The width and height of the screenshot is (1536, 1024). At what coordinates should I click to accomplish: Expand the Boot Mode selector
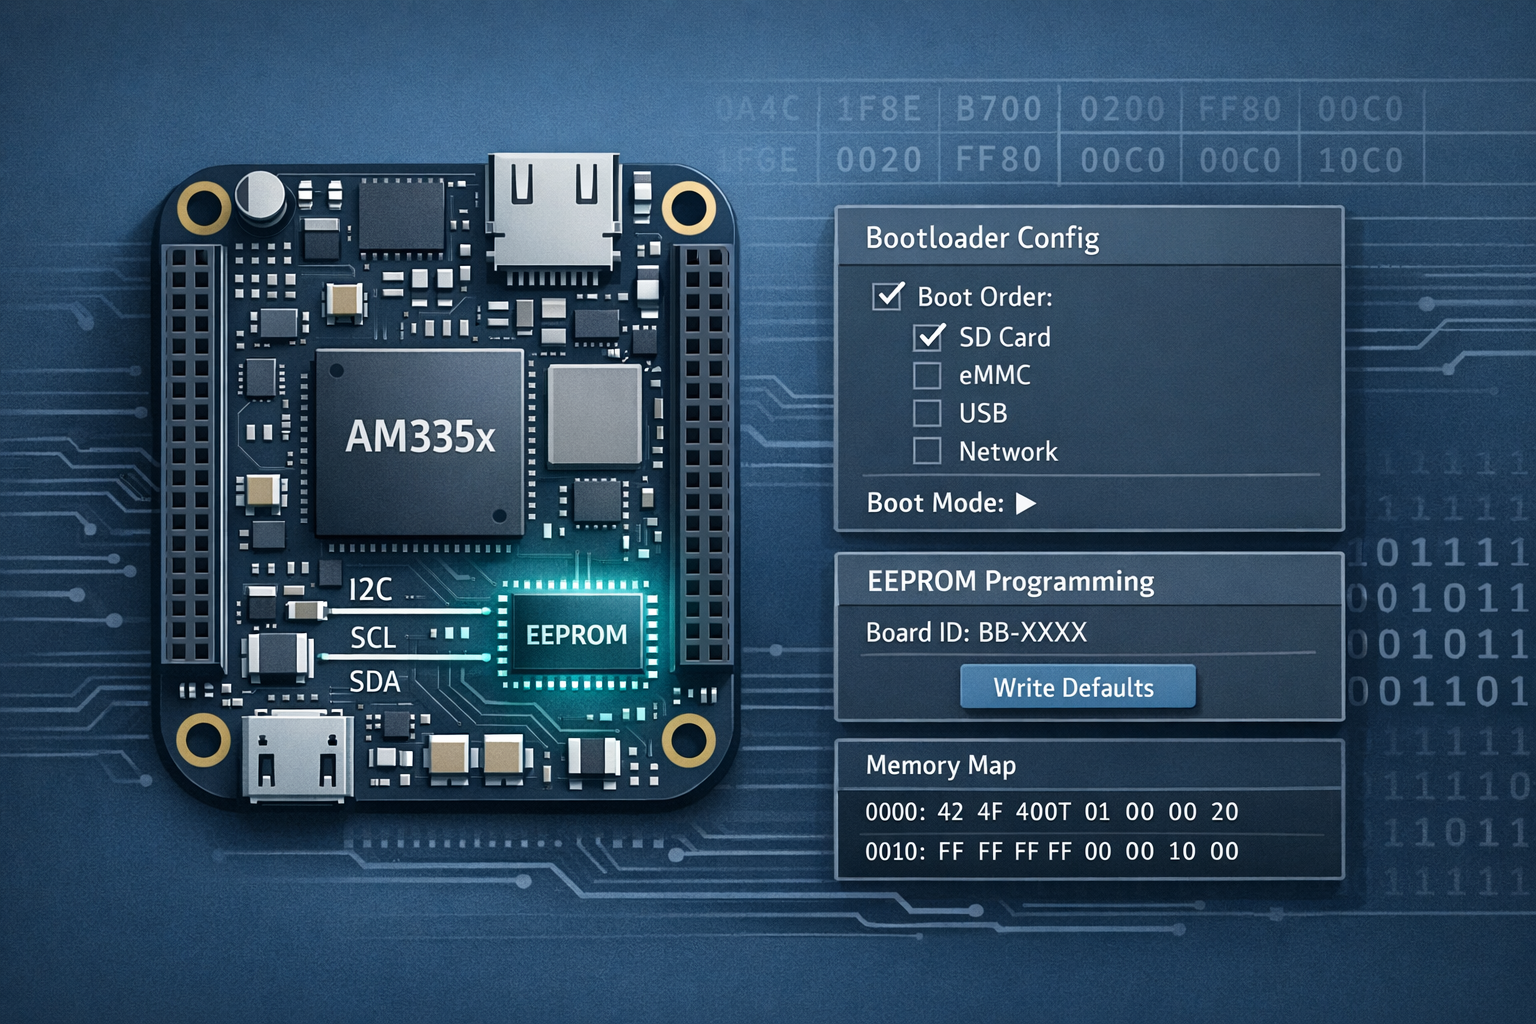1026,503
